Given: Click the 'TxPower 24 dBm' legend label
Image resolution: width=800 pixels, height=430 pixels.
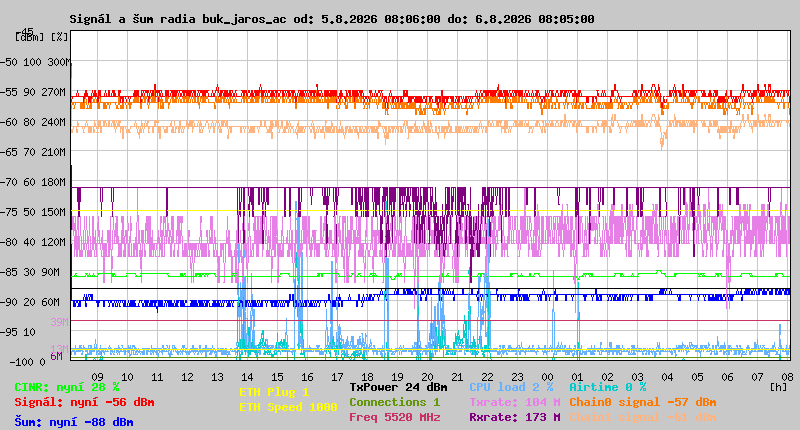Looking at the screenshot, I should [398, 387].
